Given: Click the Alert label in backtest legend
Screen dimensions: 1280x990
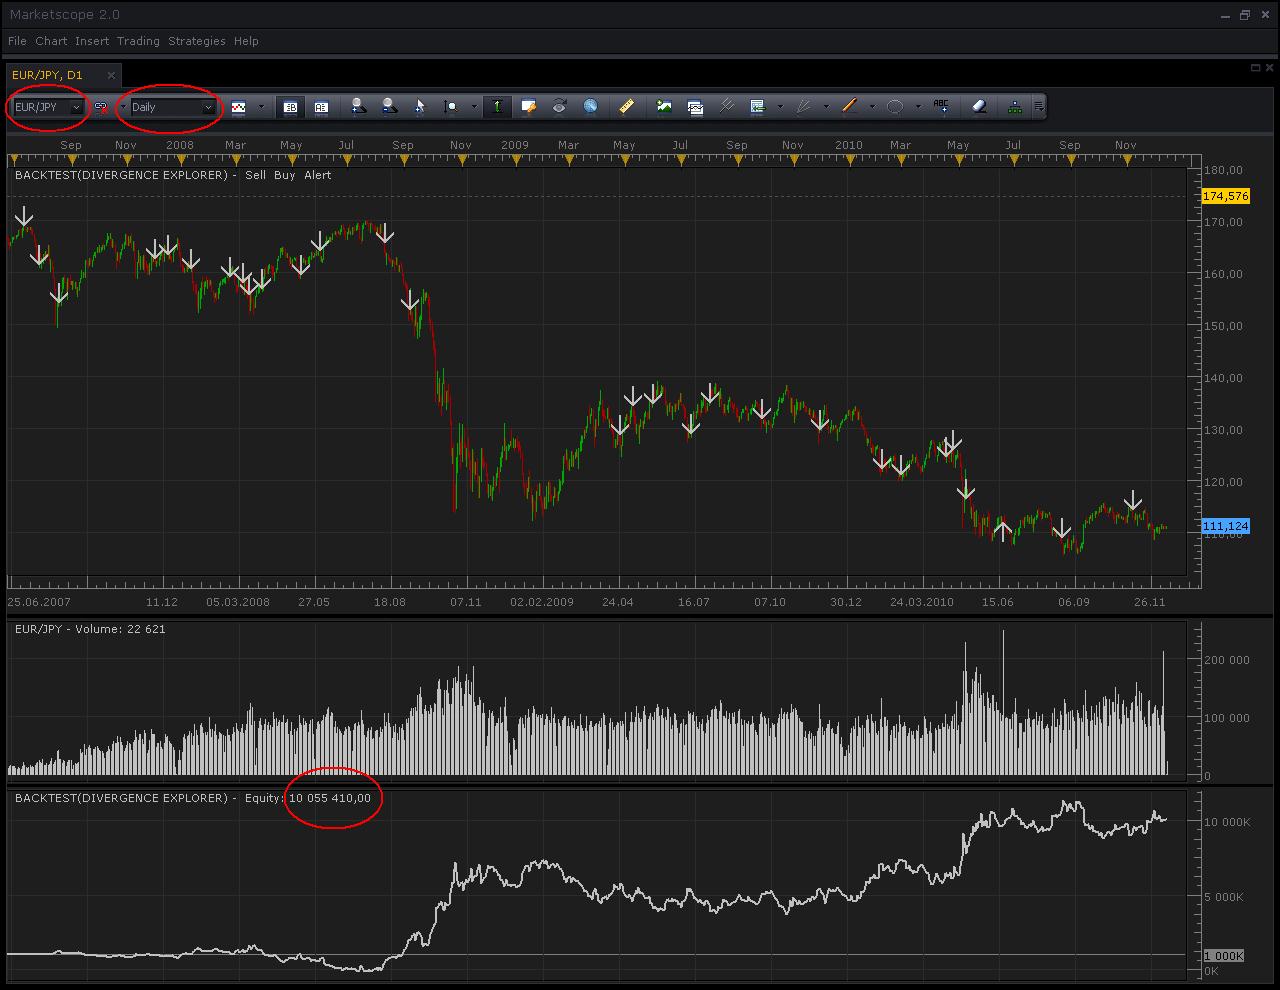Looking at the screenshot, I should pyautogui.click(x=318, y=175).
